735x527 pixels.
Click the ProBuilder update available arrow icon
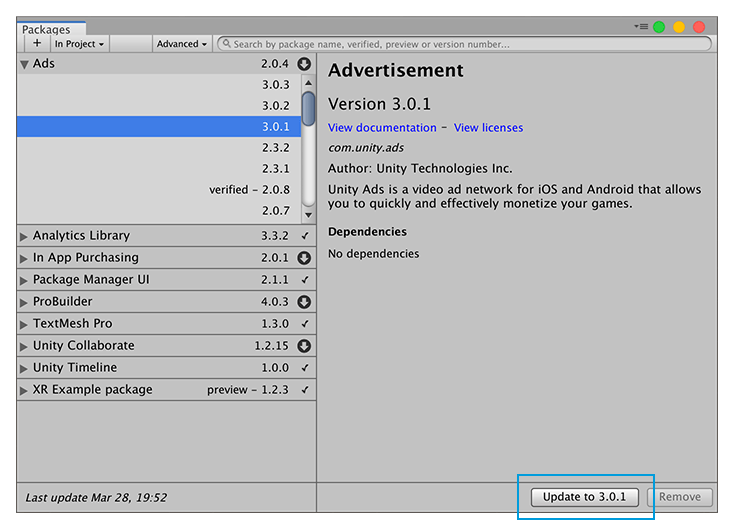click(x=304, y=302)
